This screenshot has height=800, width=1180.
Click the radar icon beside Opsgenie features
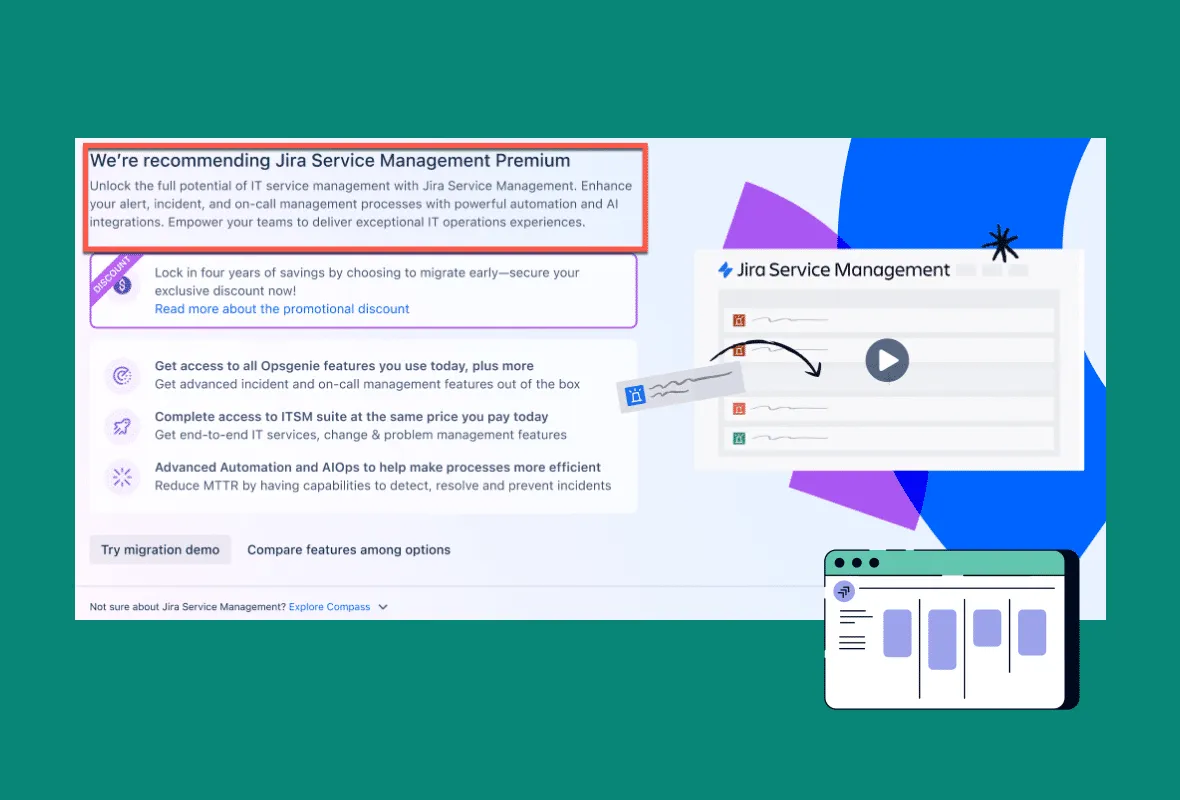(x=122, y=376)
